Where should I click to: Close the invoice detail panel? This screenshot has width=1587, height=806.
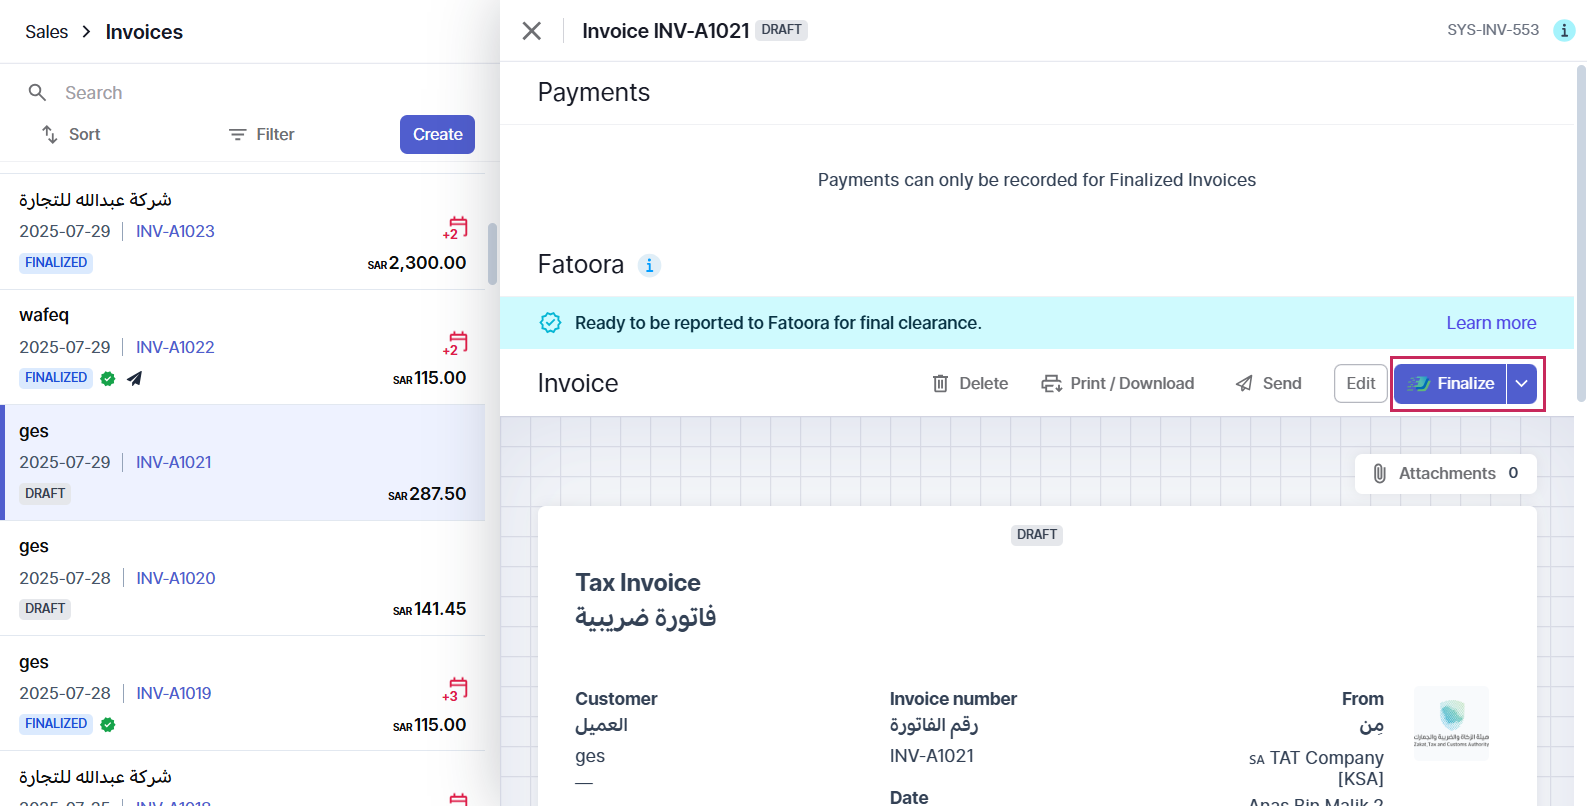click(532, 31)
